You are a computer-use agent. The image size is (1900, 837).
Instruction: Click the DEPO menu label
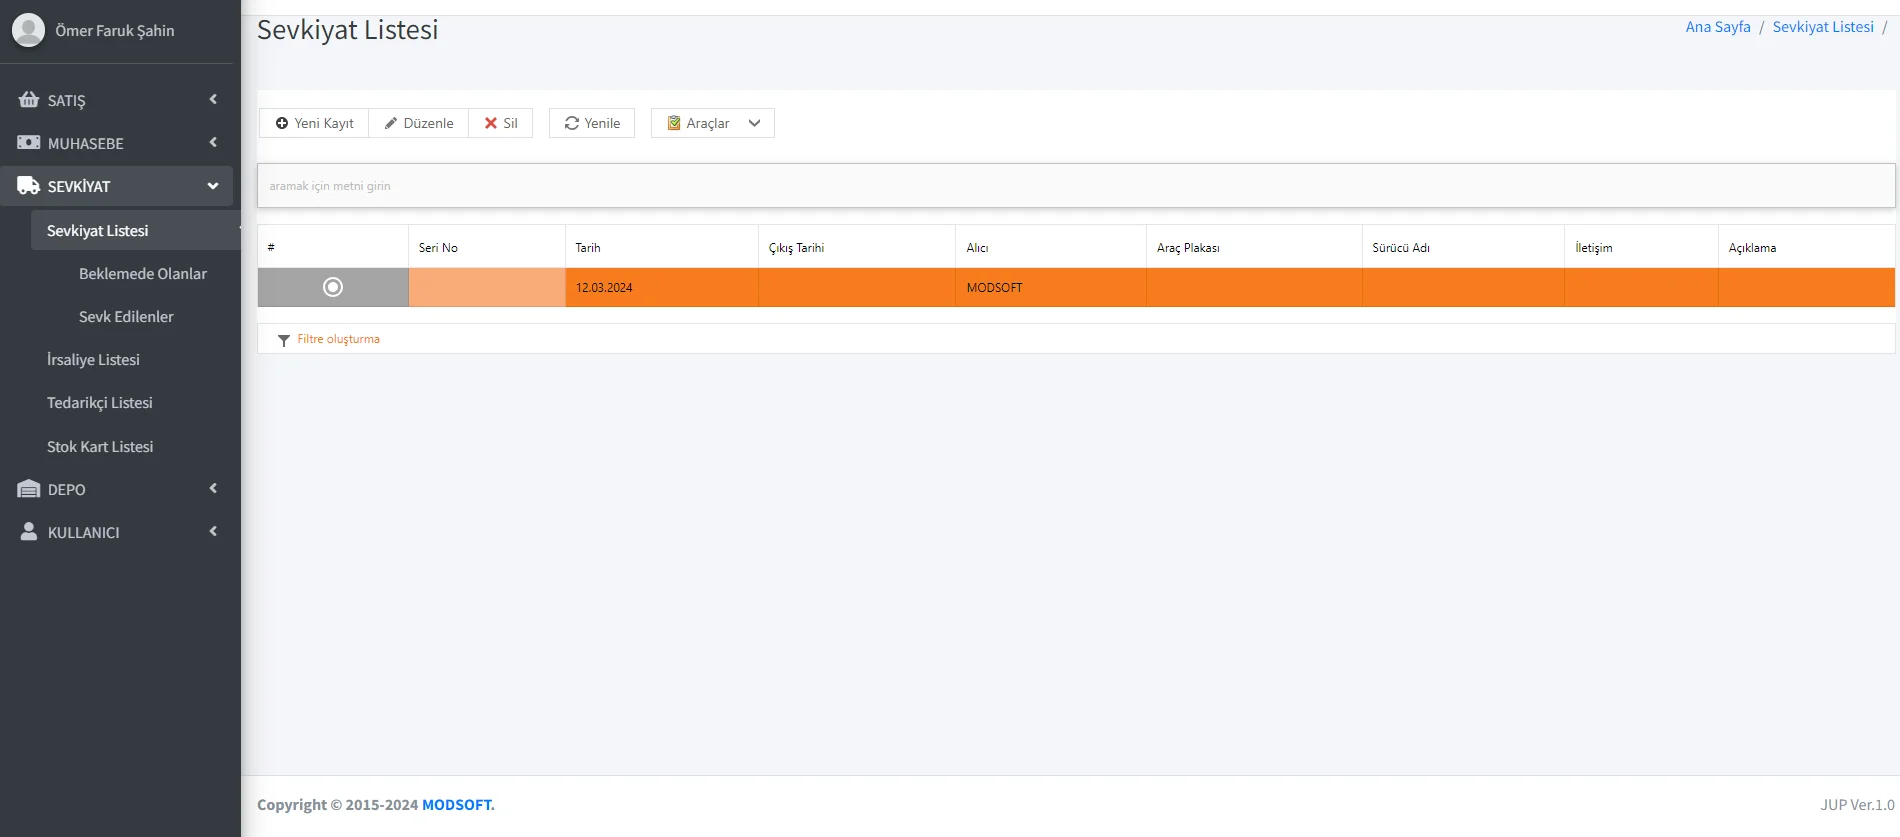point(67,489)
